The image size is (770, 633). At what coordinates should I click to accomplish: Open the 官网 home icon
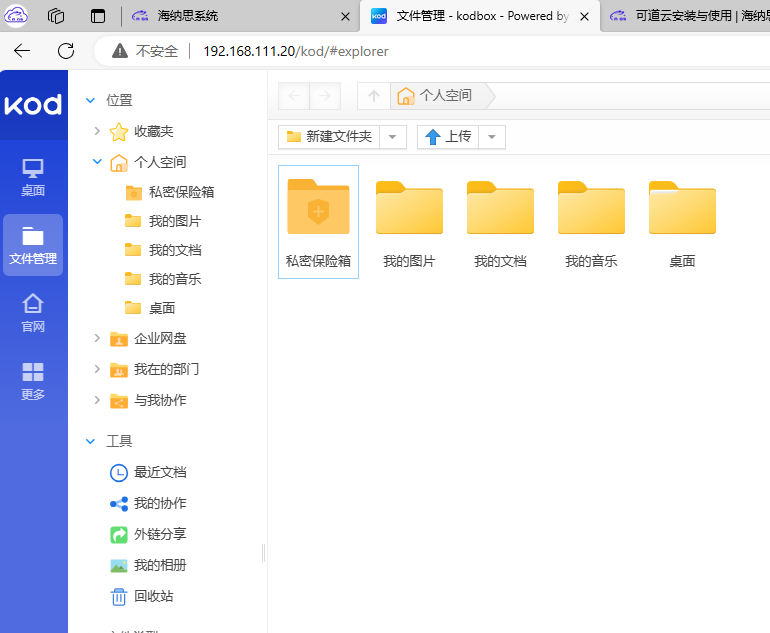33,312
